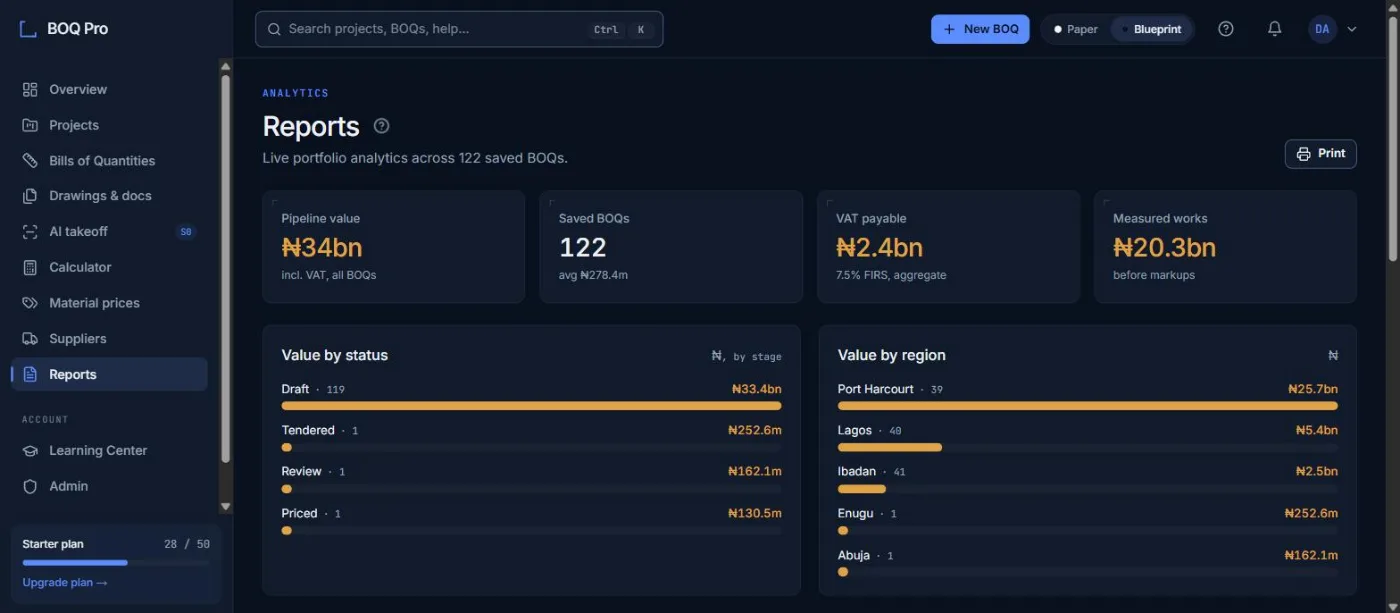Click the Learning Center graduation cap icon
1400x613 pixels.
click(30, 451)
